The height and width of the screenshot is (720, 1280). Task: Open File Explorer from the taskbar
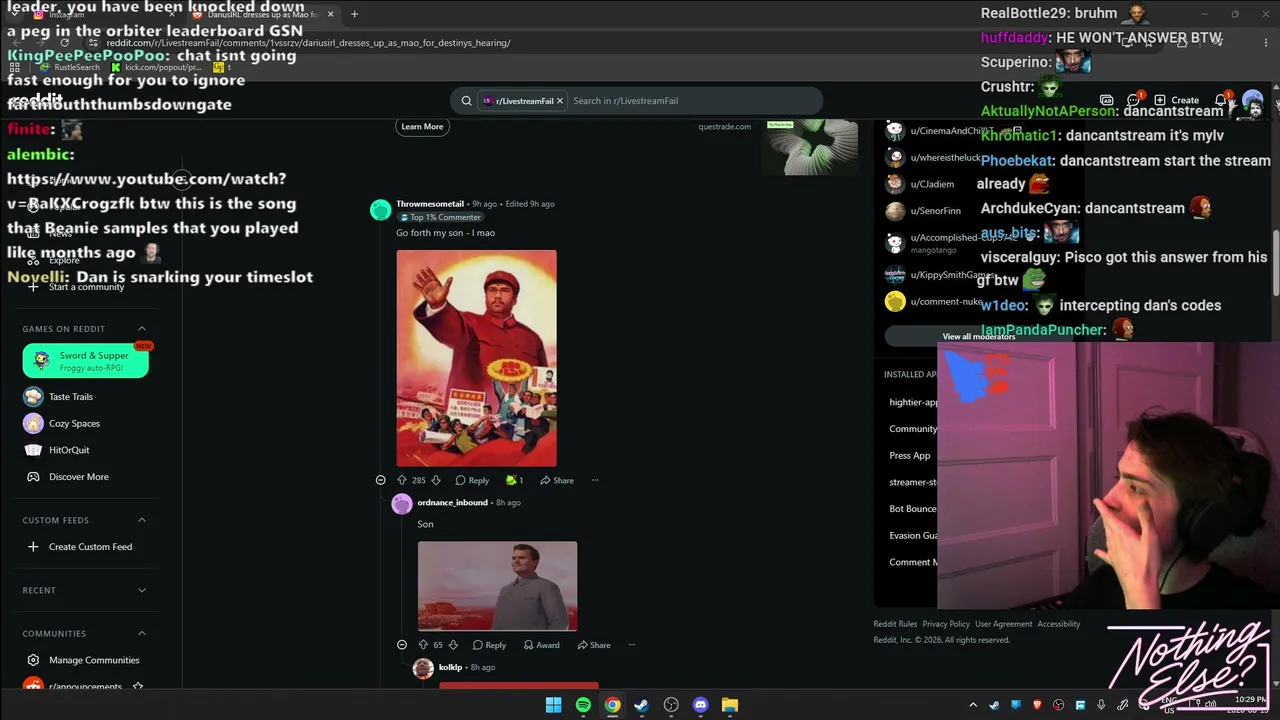pyautogui.click(x=730, y=705)
